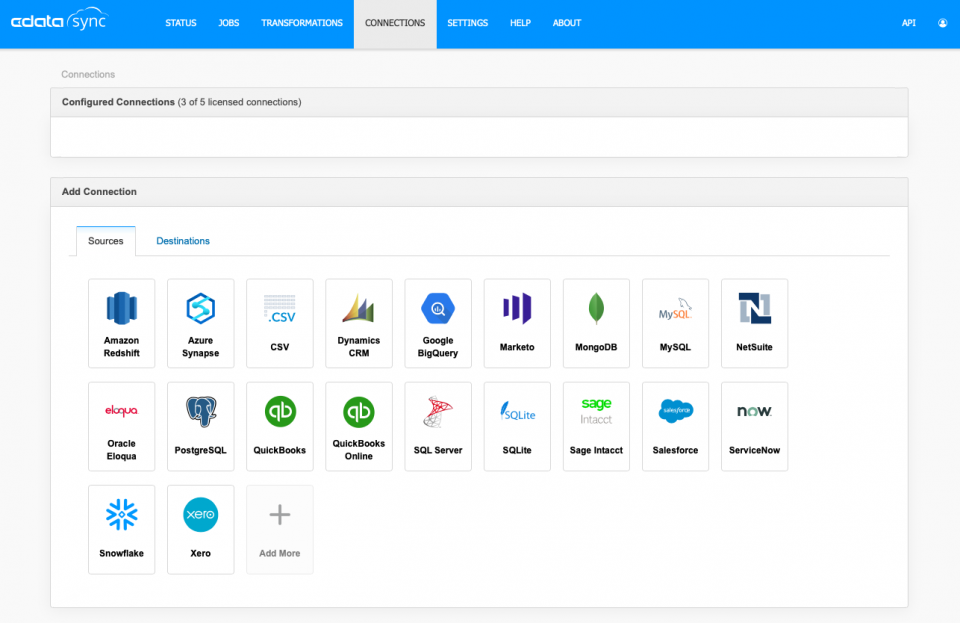Image resolution: width=960 pixels, height=623 pixels.
Task: Open the API link
Action: click(908, 23)
